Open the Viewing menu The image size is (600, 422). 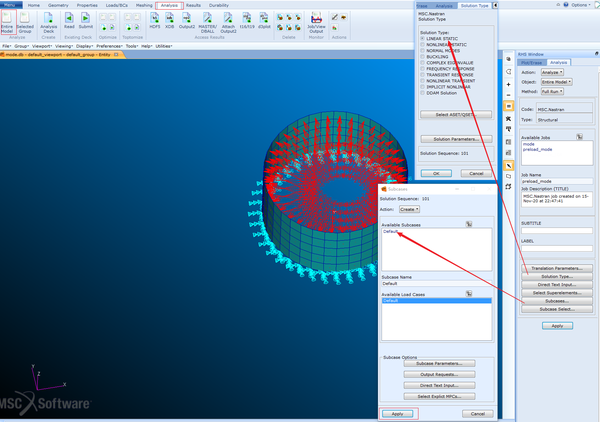tap(64, 46)
